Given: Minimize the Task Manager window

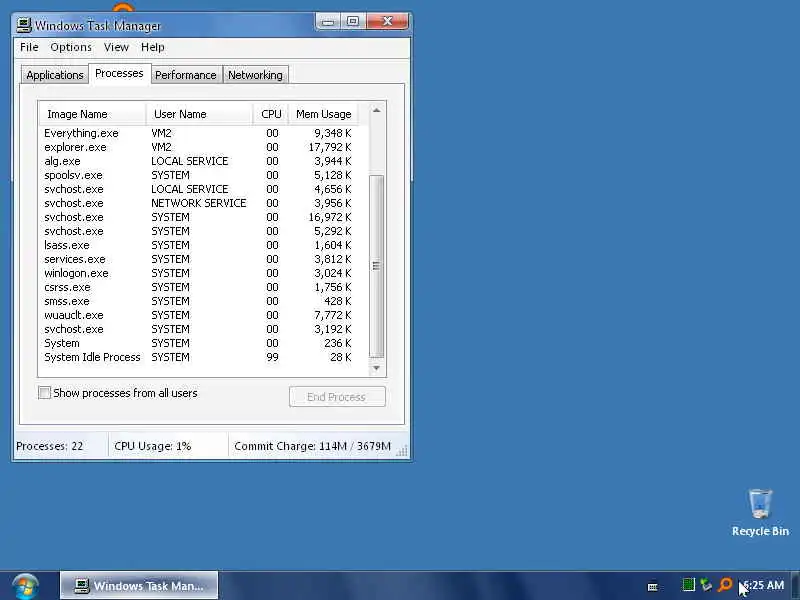Looking at the screenshot, I should tap(328, 22).
